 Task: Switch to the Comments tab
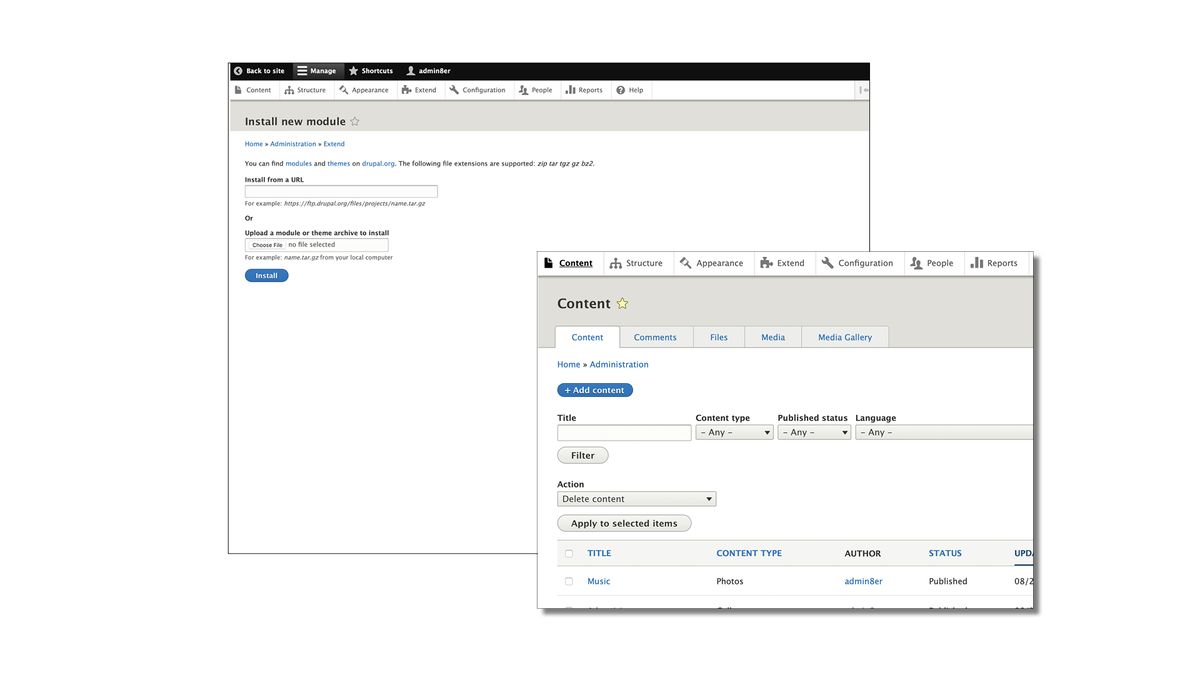(656, 337)
